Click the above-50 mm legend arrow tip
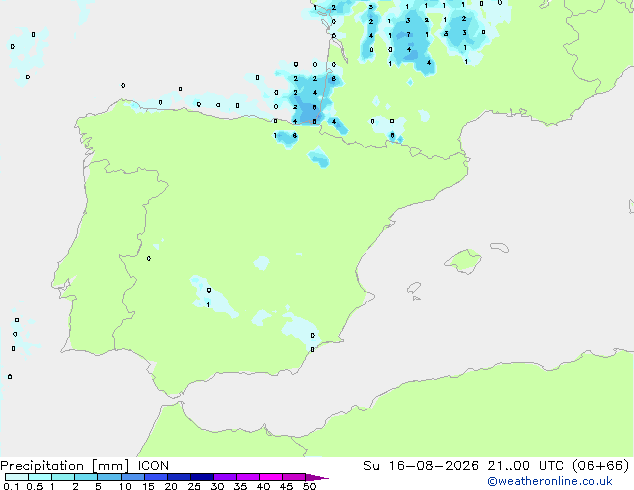The width and height of the screenshot is (634, 490). [317, 477]
